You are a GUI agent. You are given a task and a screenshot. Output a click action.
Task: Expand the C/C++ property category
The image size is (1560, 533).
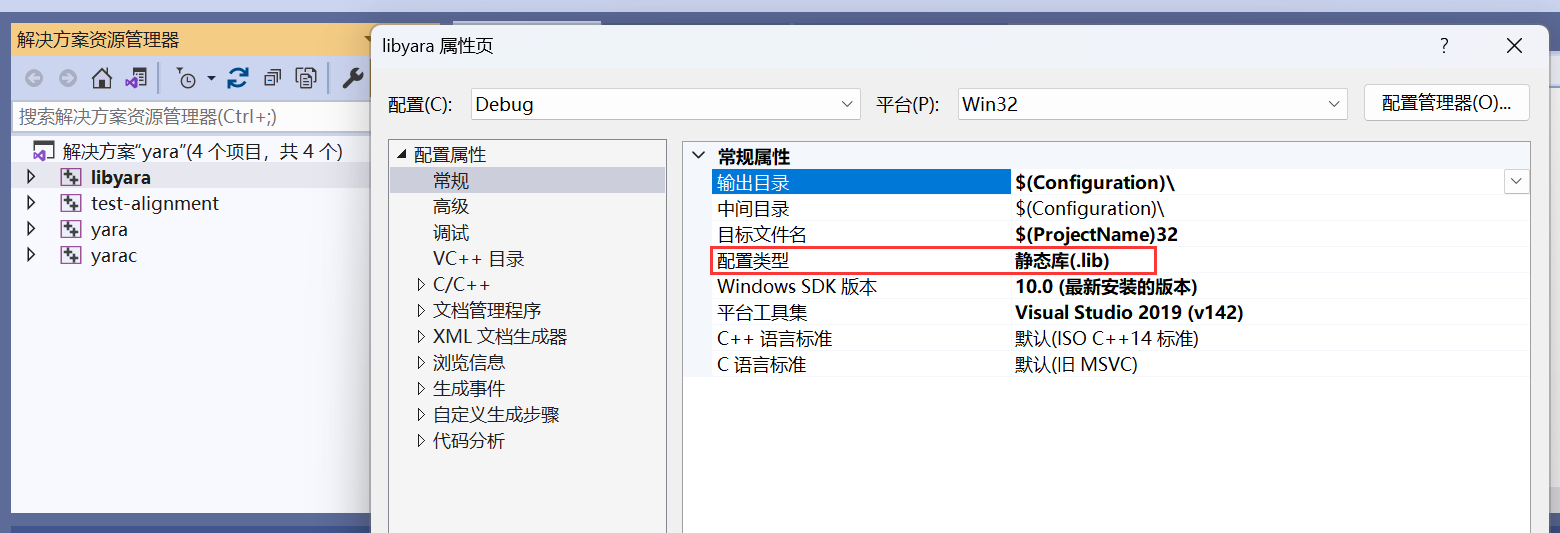[x=421, y=285]
